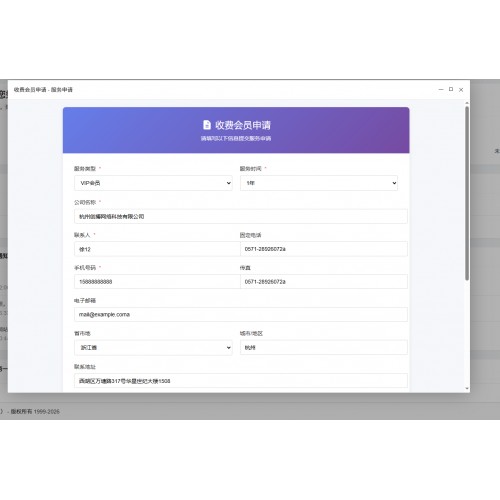Expand the province dropdown showing 浙江省
The height and width of the screenshot is (500, 500).
point(153,348)
